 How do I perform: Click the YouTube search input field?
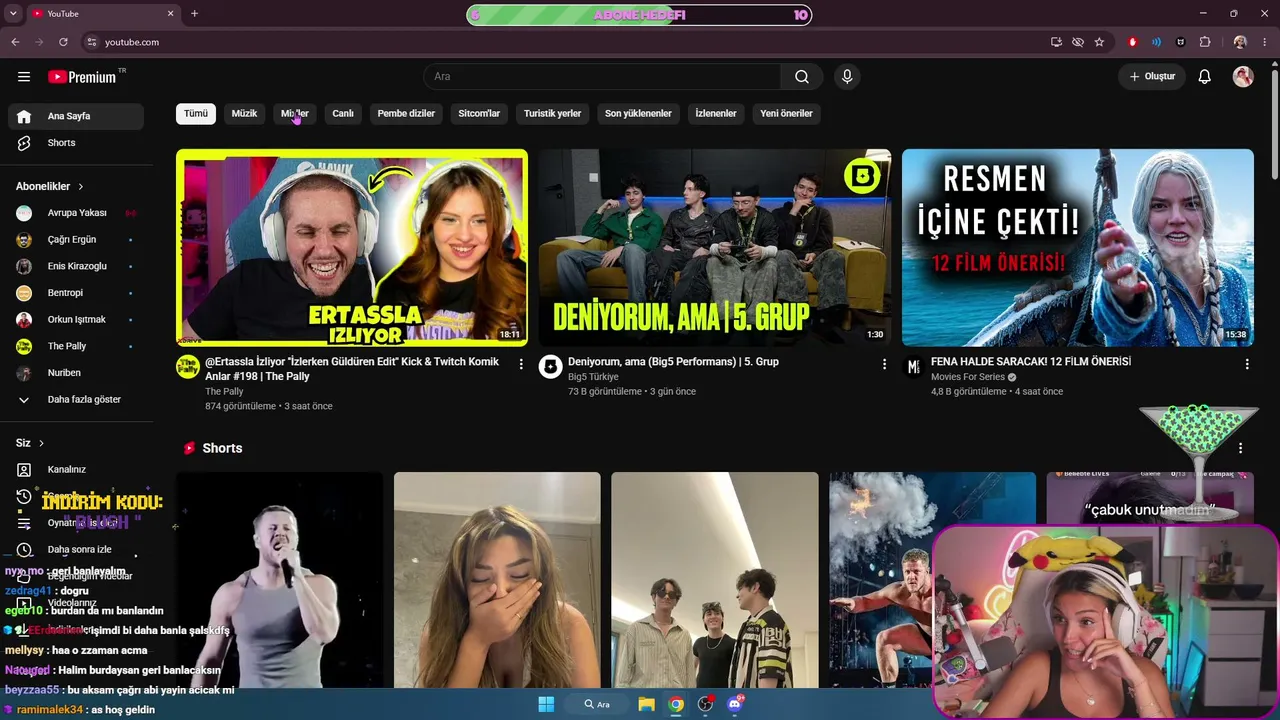point(602,77)
